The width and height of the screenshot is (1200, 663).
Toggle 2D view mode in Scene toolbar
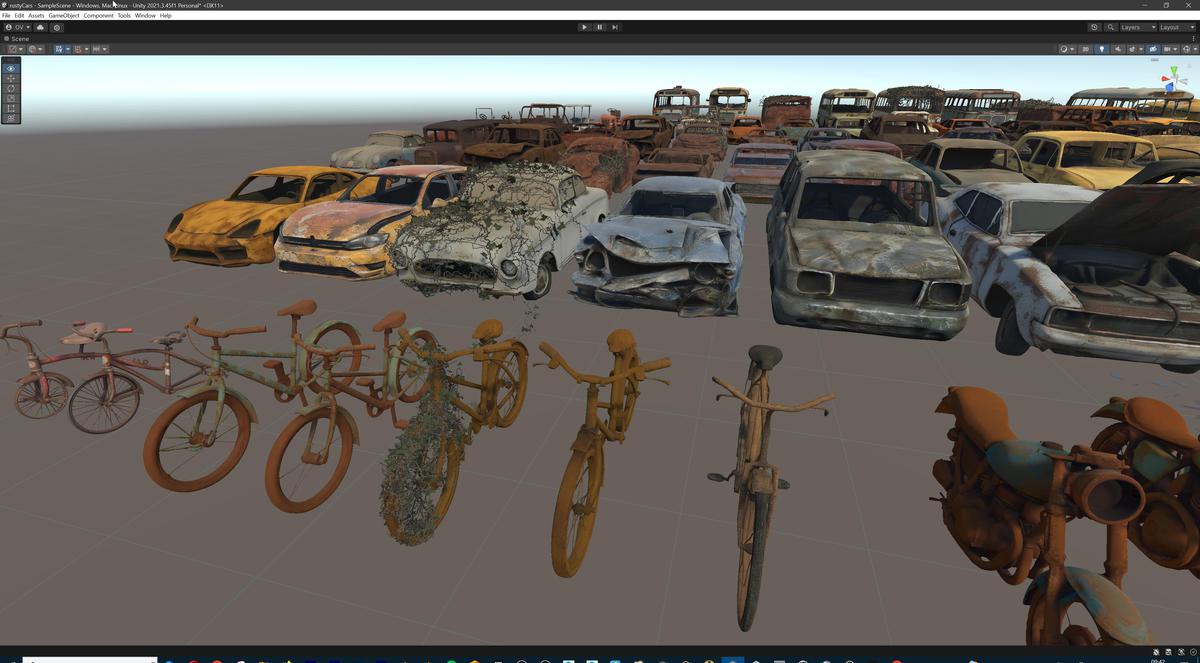(1086, 49)
